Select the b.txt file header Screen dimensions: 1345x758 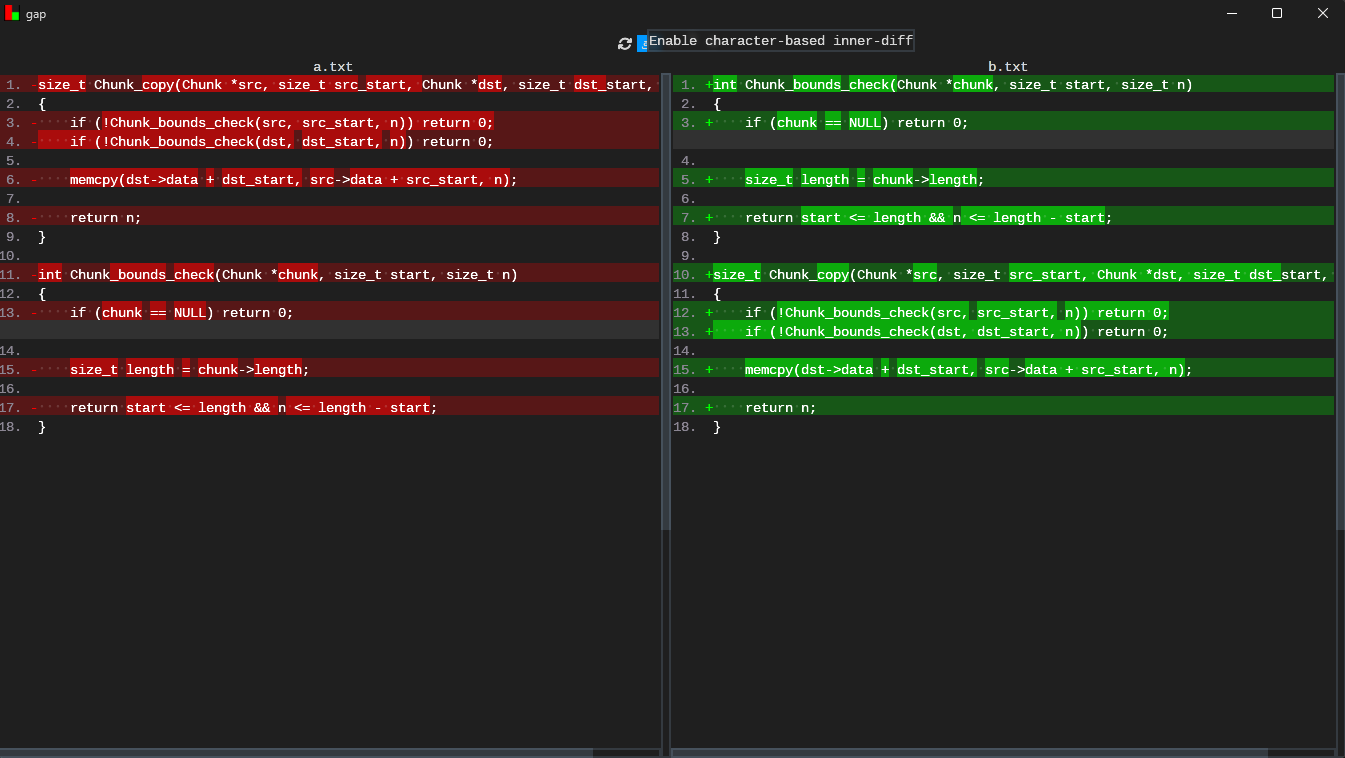pos(1007,67)
